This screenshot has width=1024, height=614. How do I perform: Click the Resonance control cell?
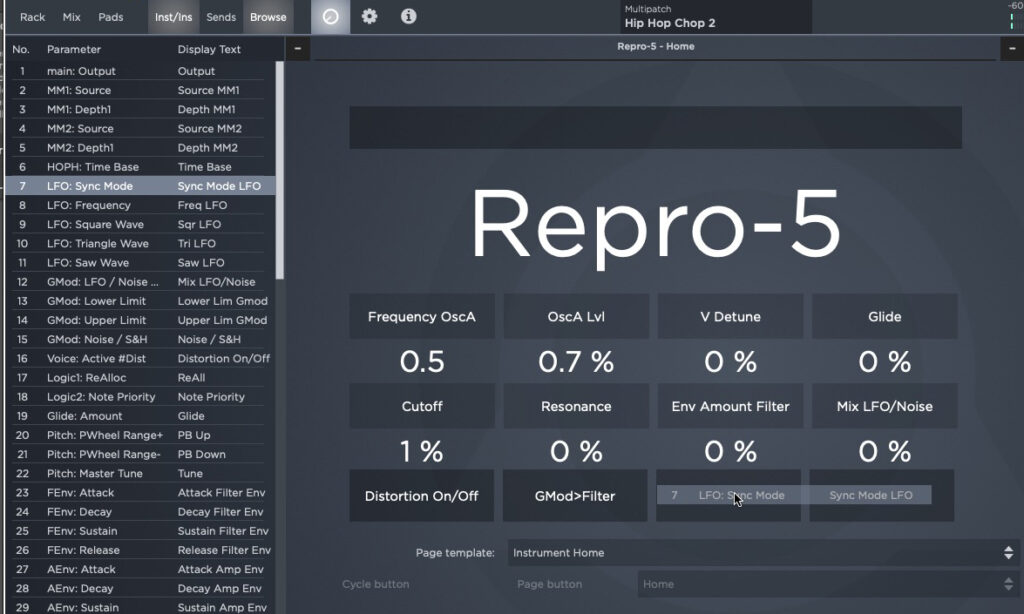[x=576, y=406]
